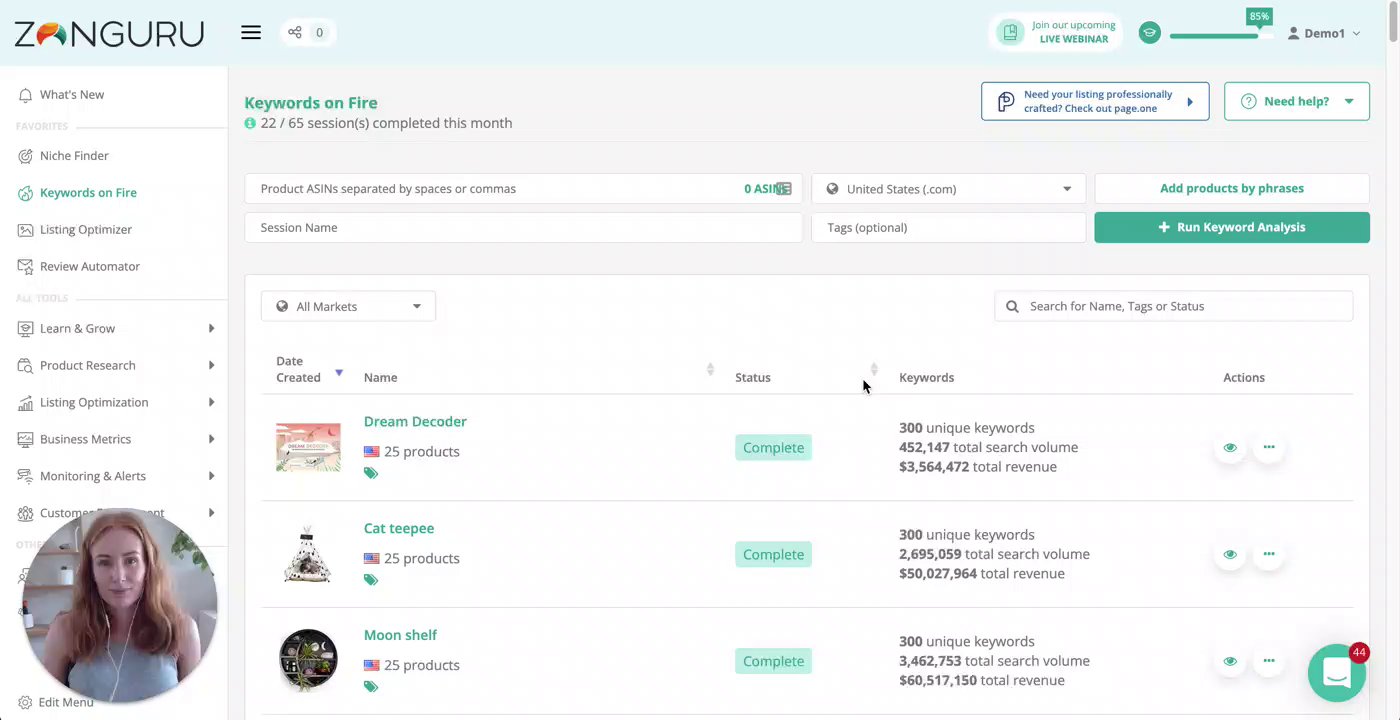Toggle the hamburger menu icon
1400x720 pixels.
(251, 33)
